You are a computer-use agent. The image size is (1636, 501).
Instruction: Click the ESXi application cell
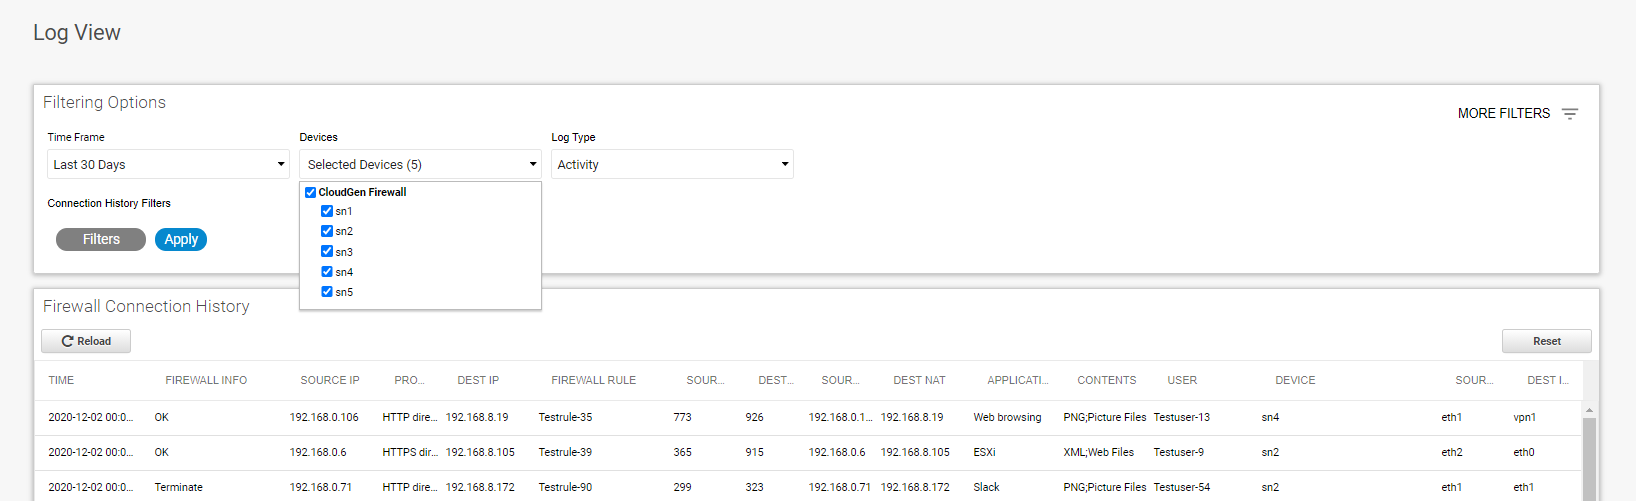[984, 452]
